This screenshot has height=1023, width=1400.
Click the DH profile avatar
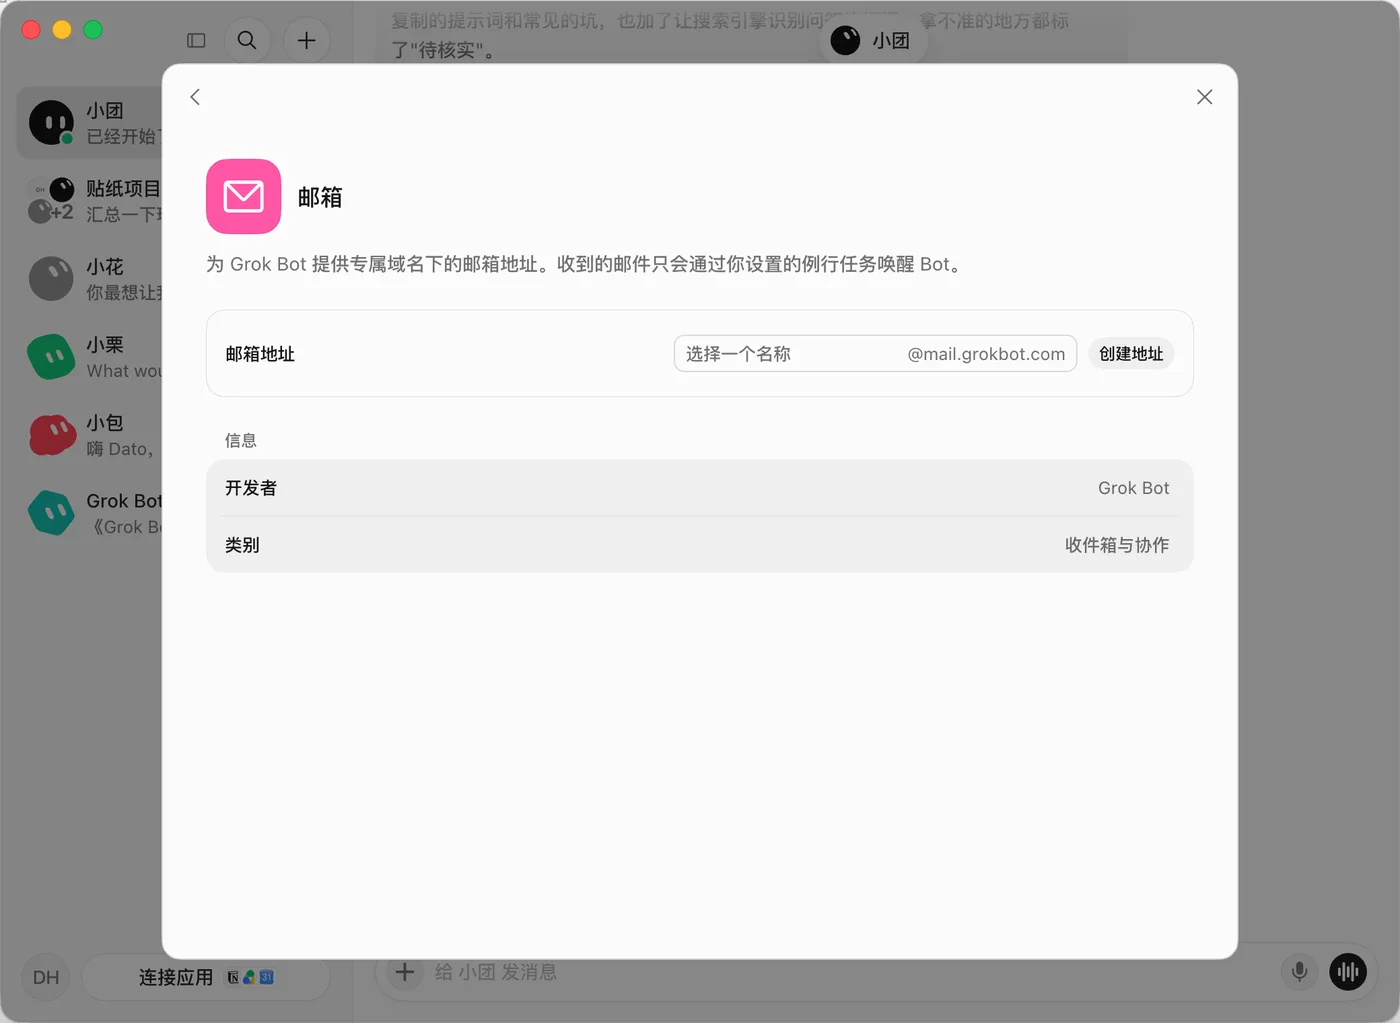46,977
